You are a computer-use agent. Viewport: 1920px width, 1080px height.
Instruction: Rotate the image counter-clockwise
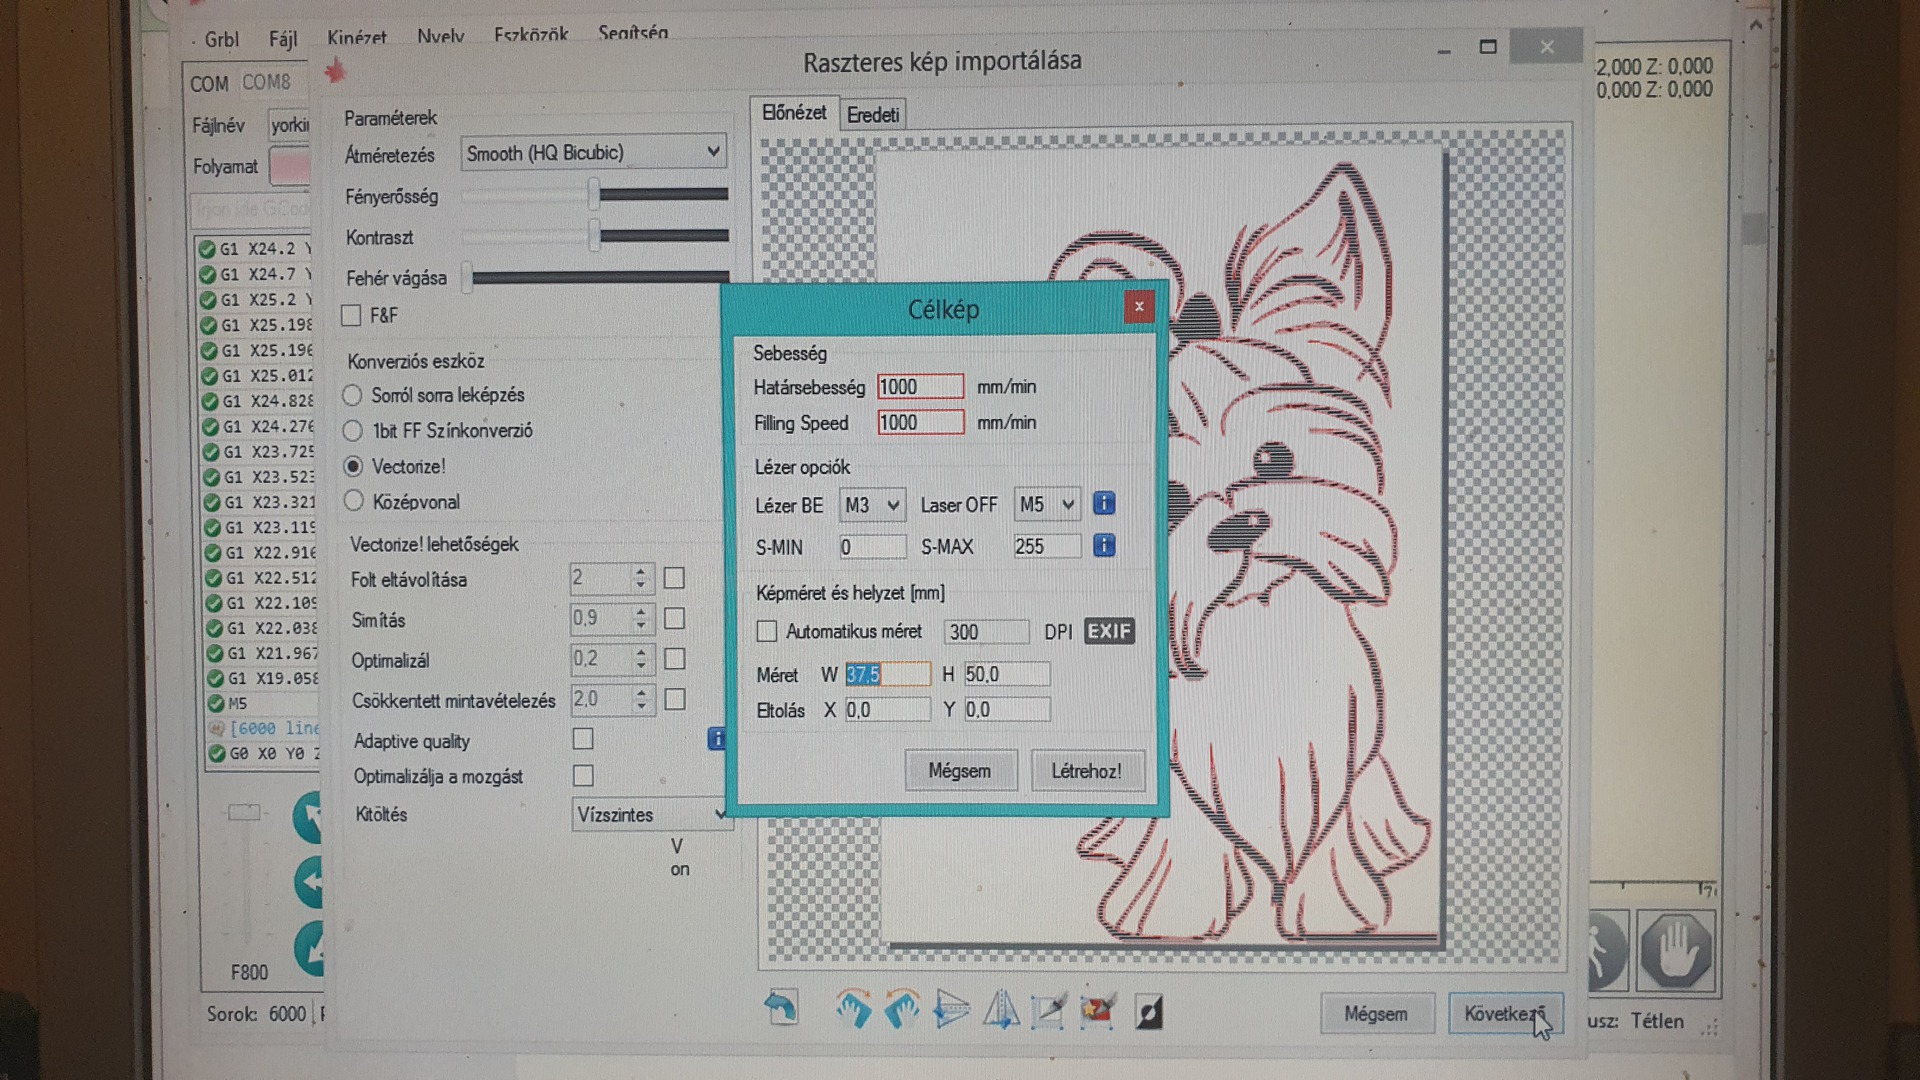pos(901,1010)
